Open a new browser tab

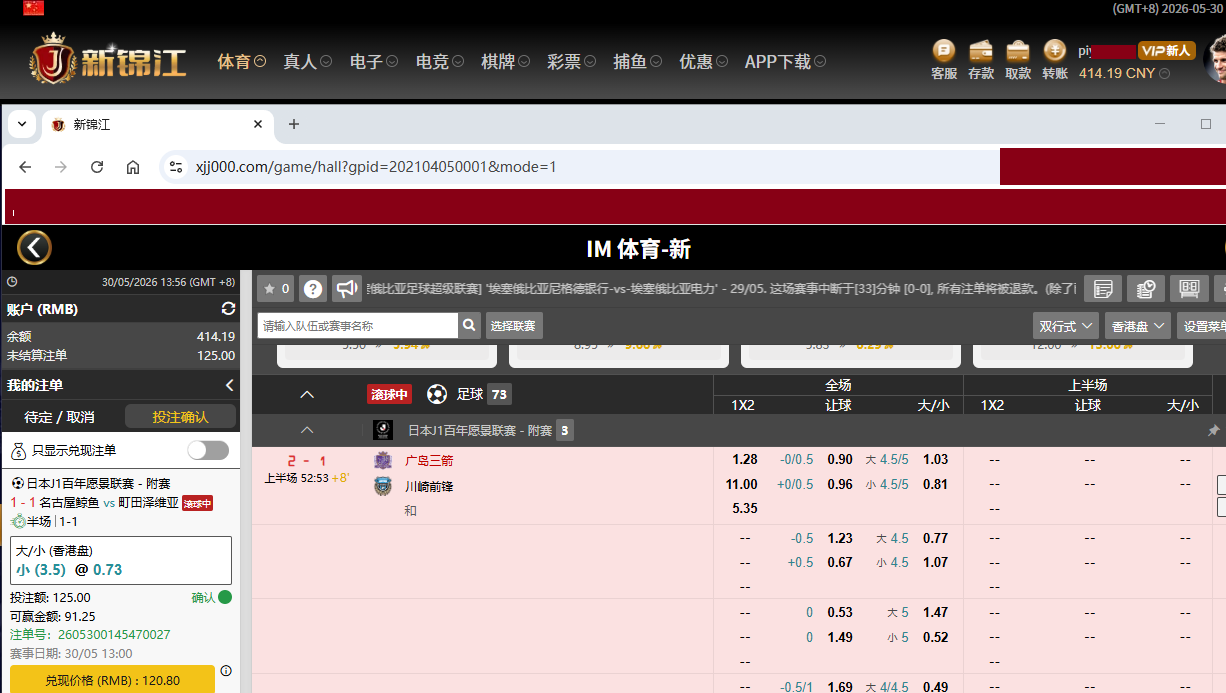pos(293,124)
